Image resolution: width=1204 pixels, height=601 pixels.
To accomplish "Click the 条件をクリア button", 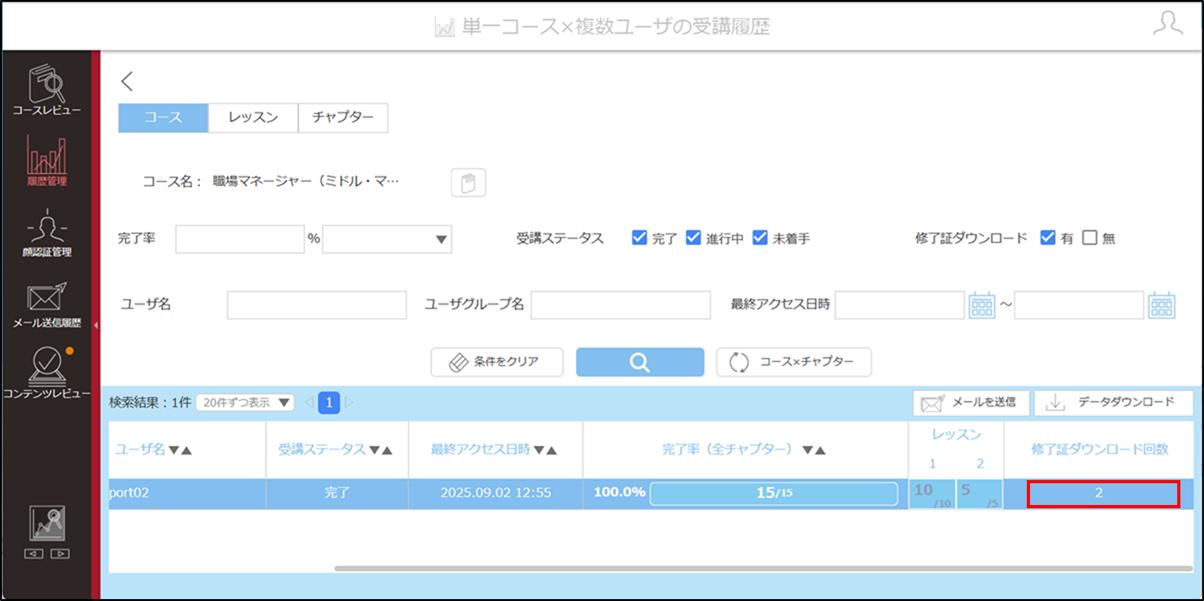I will pyautogui.click(x=497, y=362).
